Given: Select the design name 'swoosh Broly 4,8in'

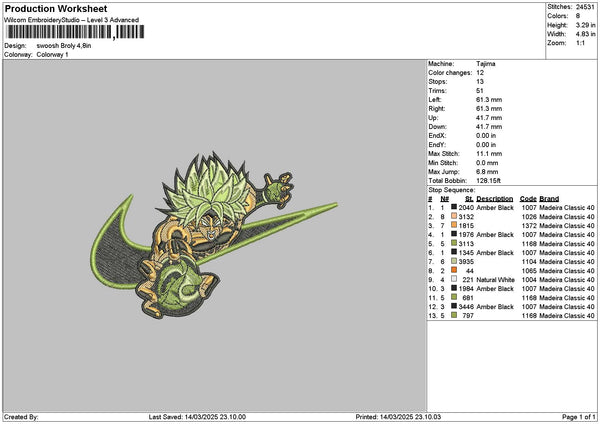Looking at the screenshot, I should [64, 46].
